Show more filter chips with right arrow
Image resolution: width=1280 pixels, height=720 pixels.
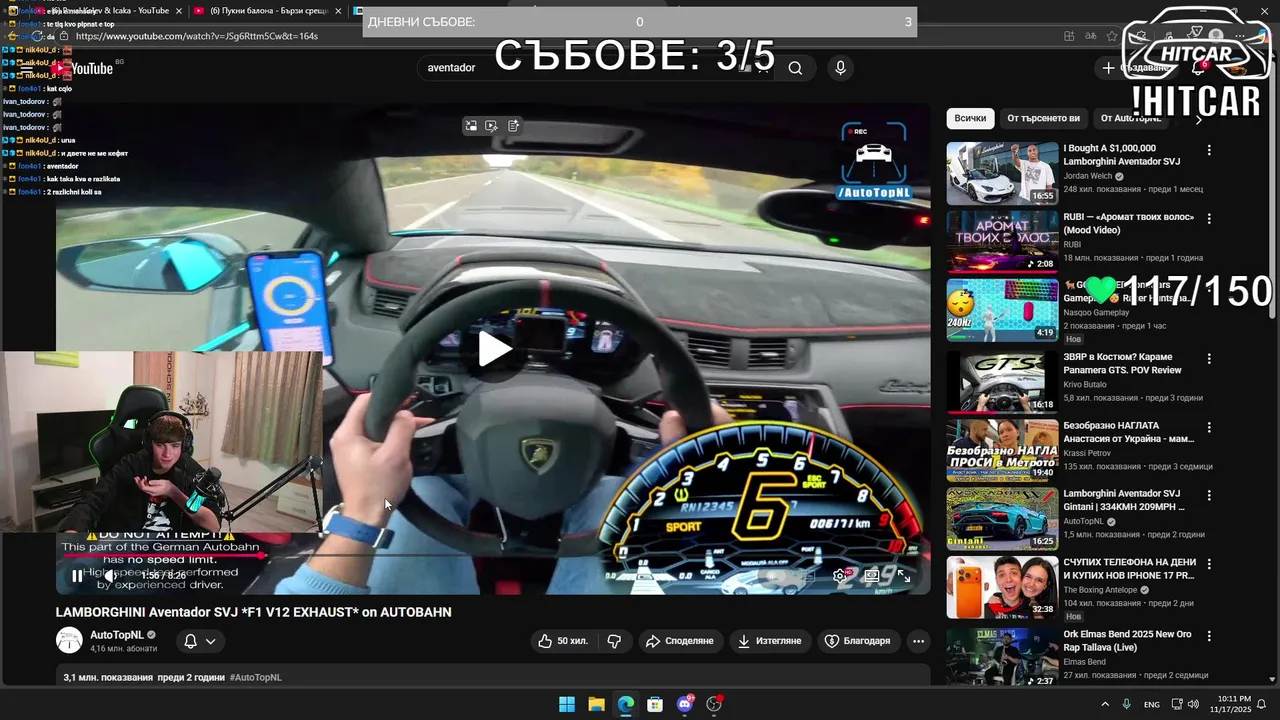pyautogui.click(x=1199, y=118)
